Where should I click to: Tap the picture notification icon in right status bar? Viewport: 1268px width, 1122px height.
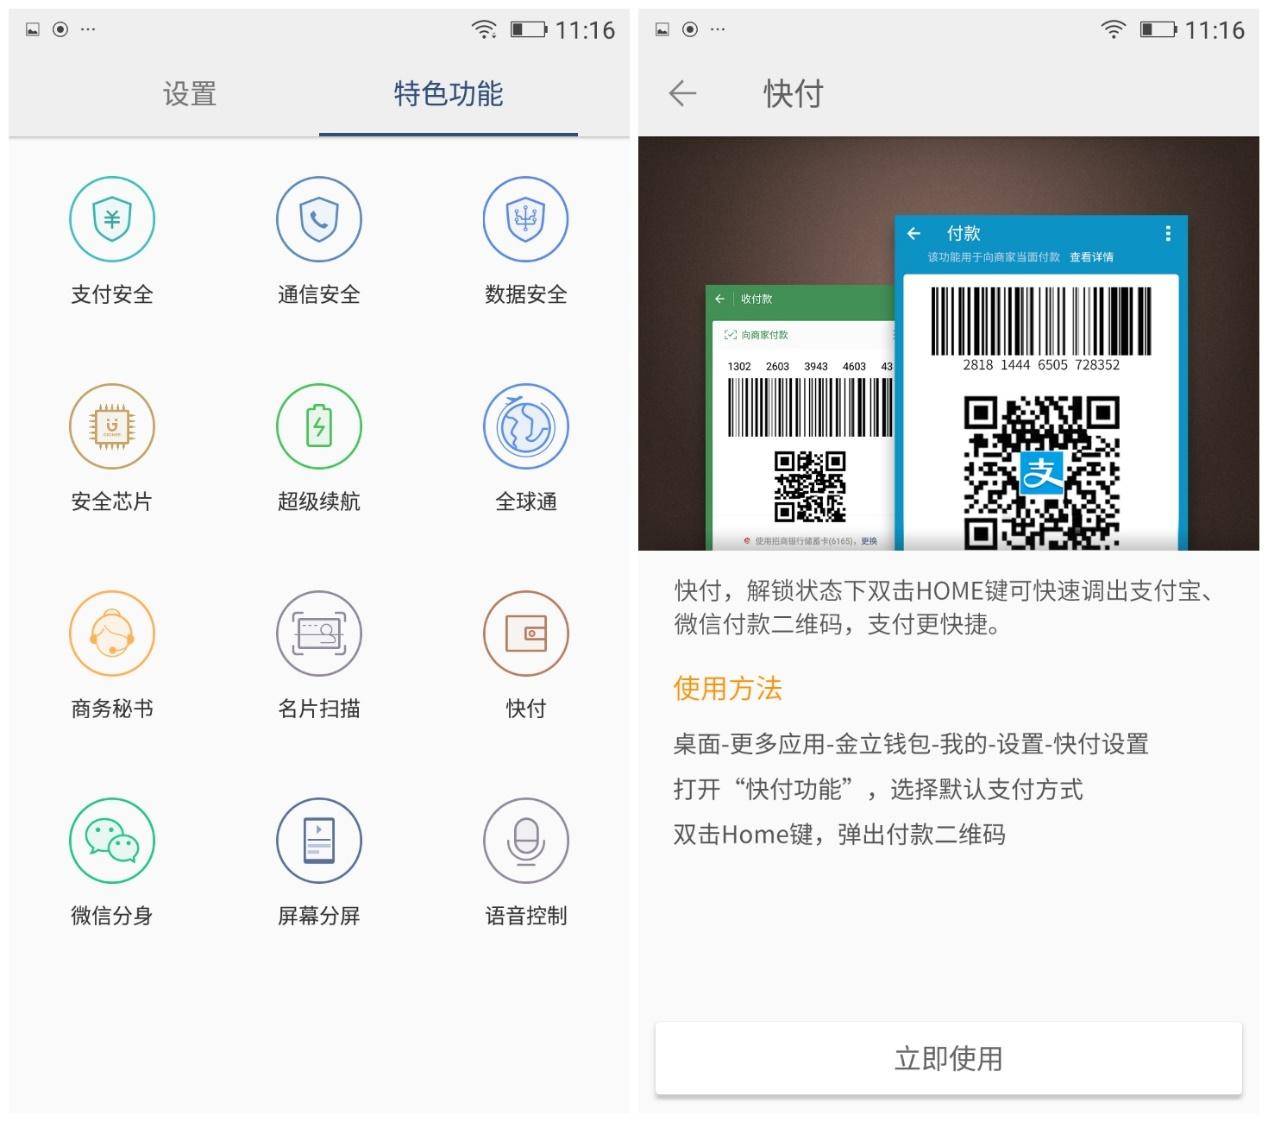[x=662, y=29]
